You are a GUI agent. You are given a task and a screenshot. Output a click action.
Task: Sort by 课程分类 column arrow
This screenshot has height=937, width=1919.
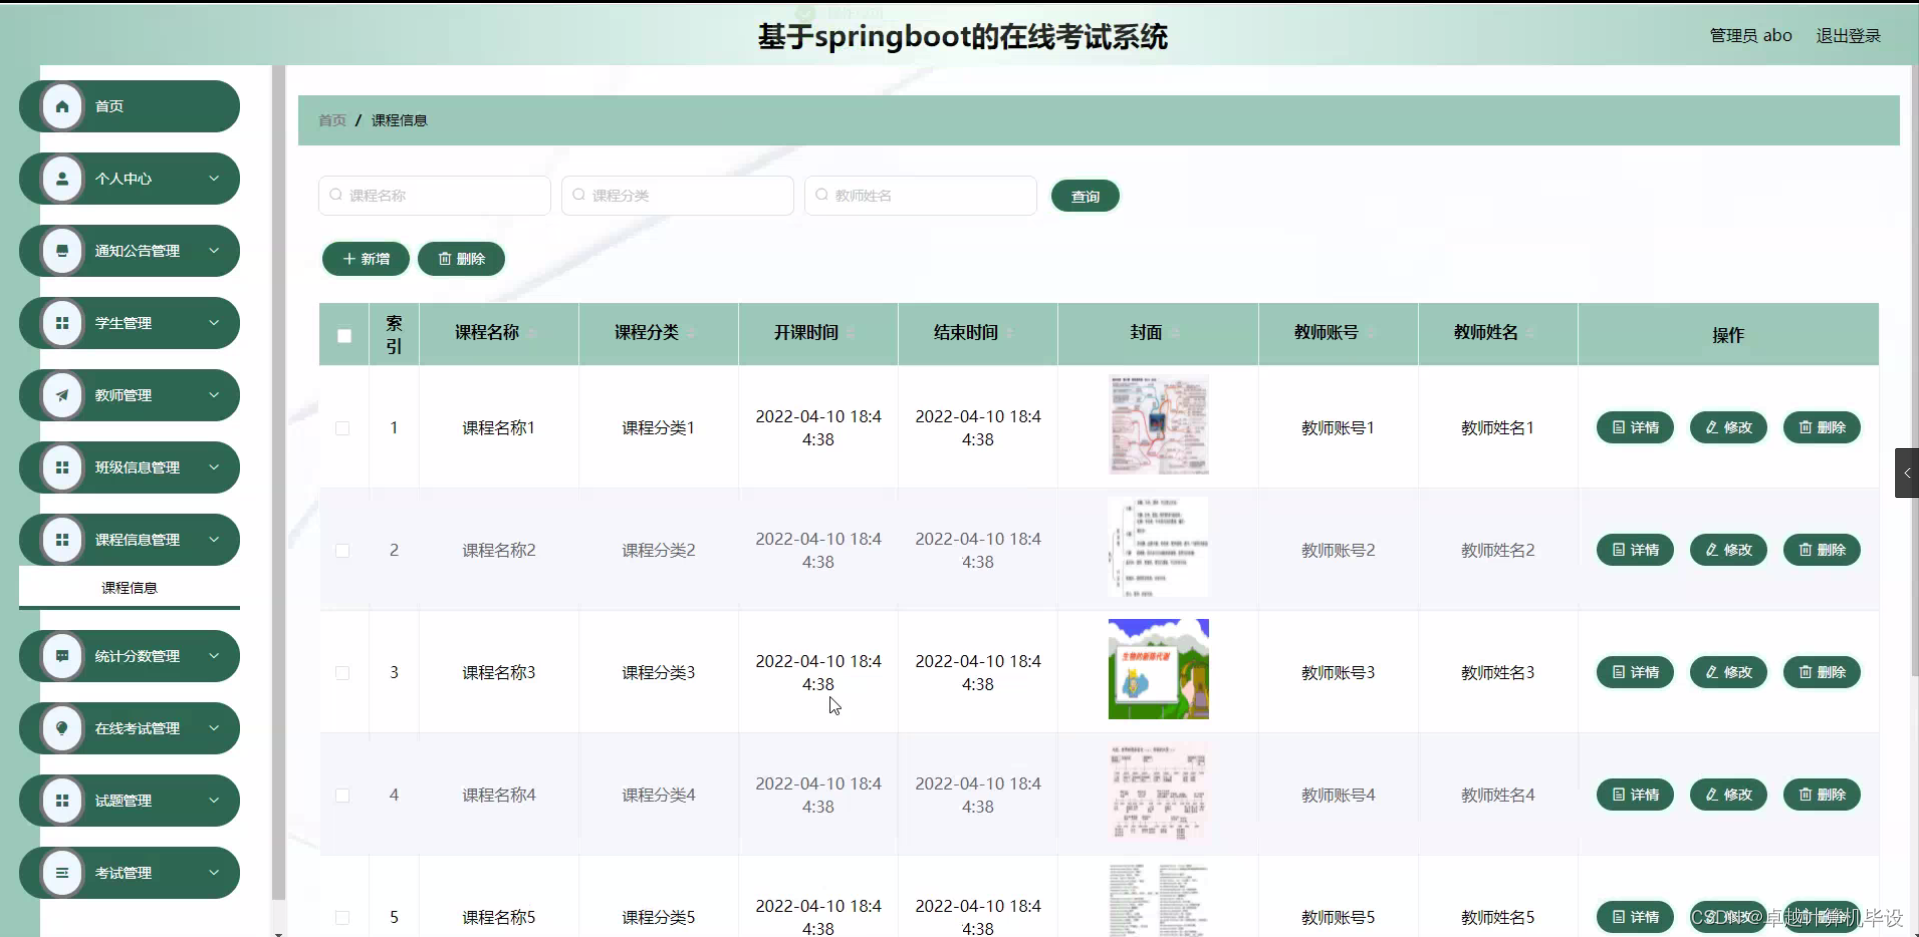[x=691, y=333]
